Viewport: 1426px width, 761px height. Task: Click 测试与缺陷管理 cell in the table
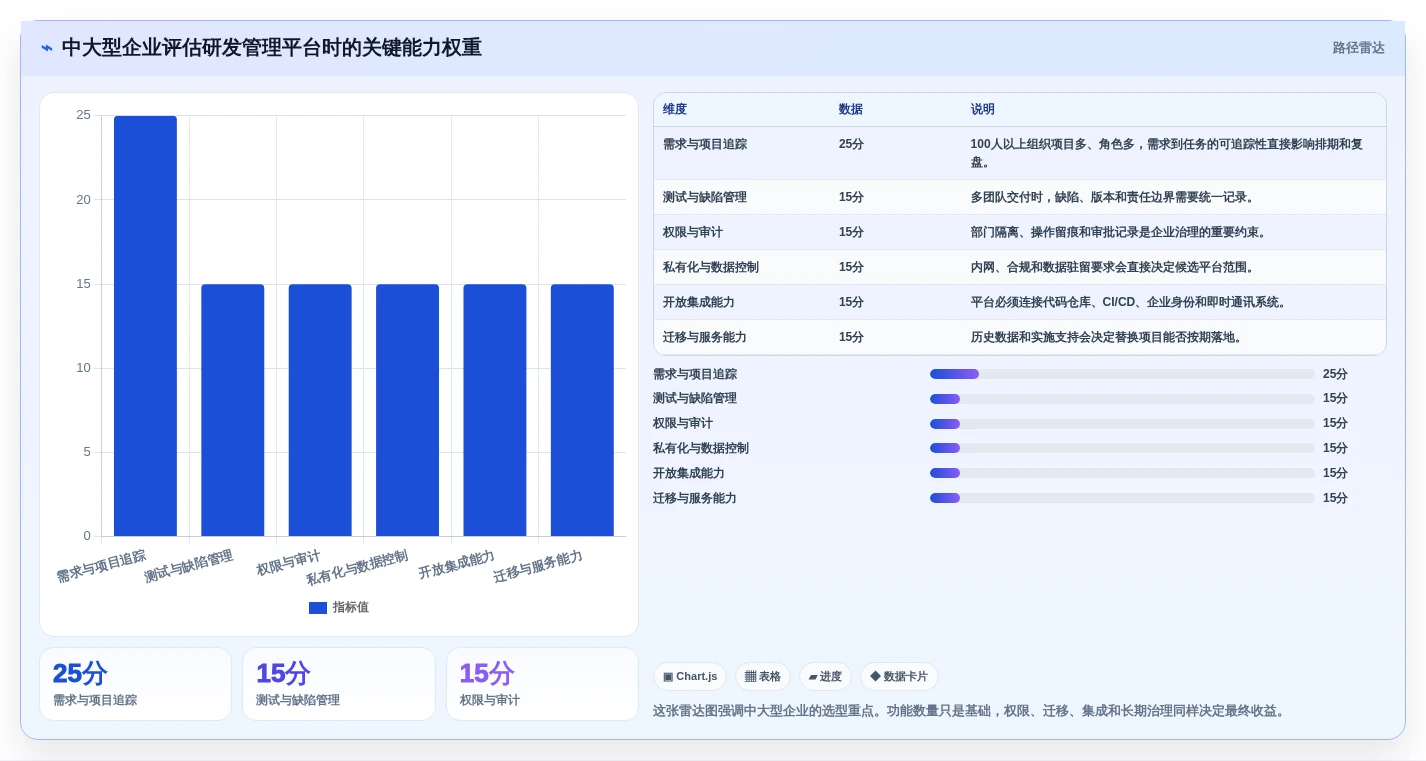coord(705,198)
